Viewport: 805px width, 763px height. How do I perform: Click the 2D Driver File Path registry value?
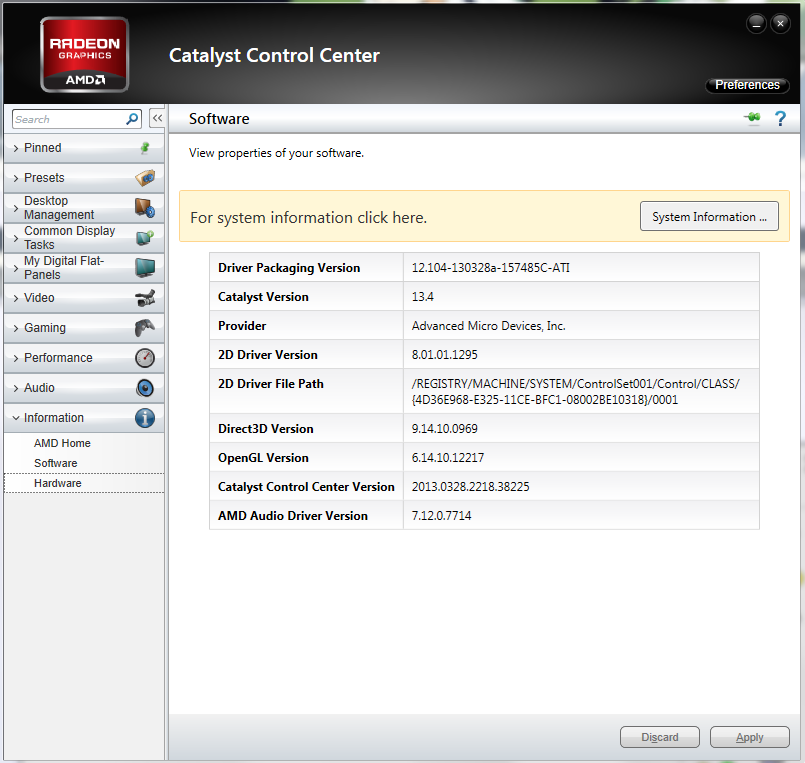point(576,392)
